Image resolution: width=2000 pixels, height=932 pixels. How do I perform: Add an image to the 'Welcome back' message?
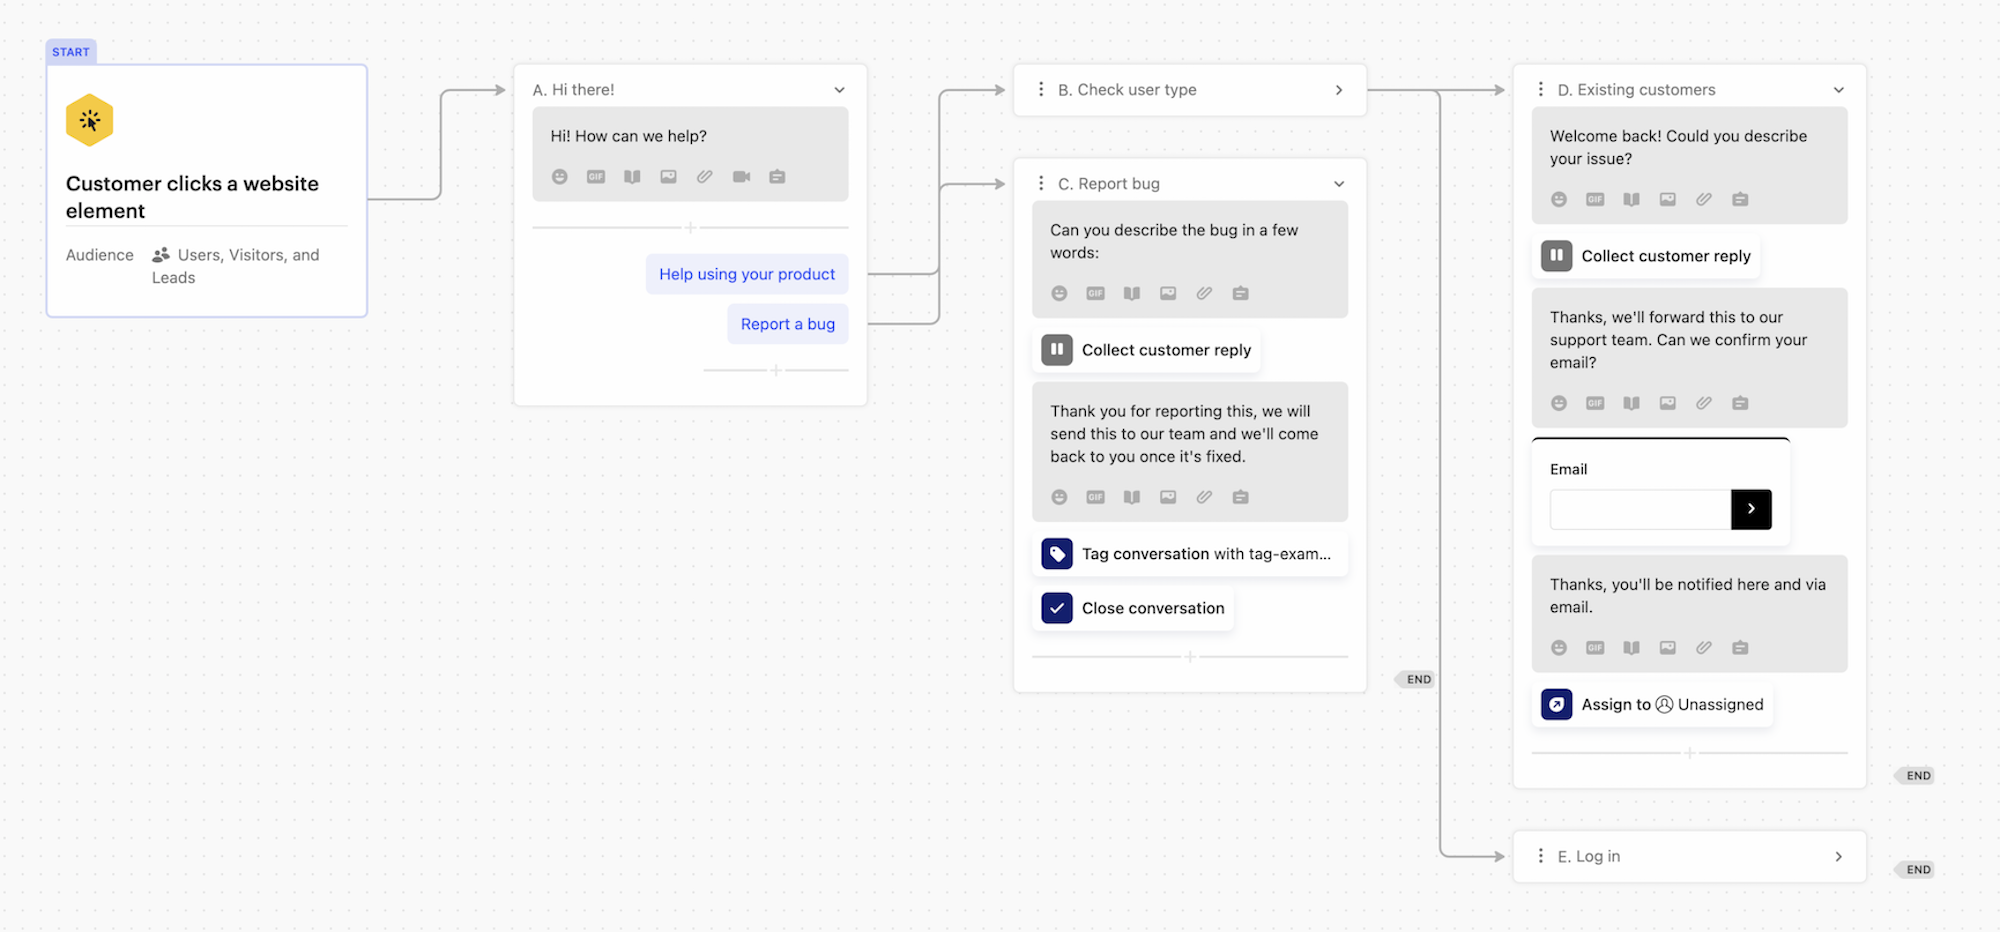click(x=1667, y=199)
